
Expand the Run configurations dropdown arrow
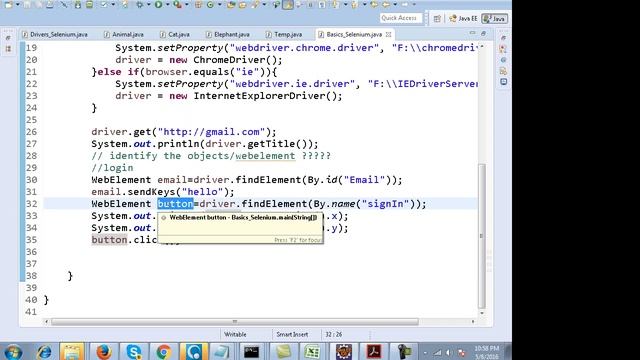pyautogui.click(x=167, y=4)
